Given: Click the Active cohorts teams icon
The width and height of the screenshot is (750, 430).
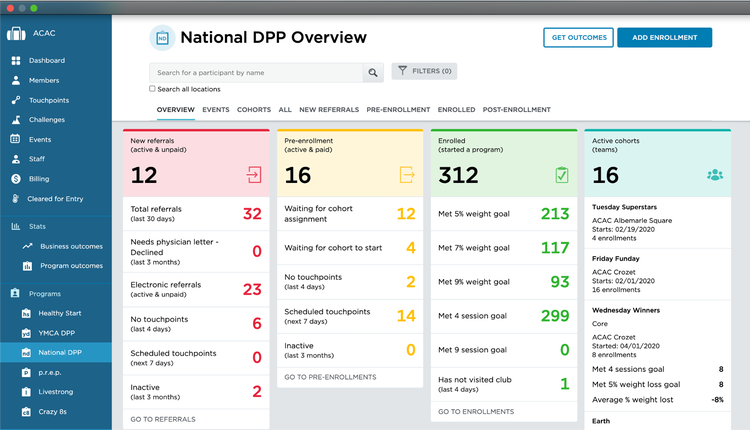Looking at the screenshot, I should tap(714, 175).
